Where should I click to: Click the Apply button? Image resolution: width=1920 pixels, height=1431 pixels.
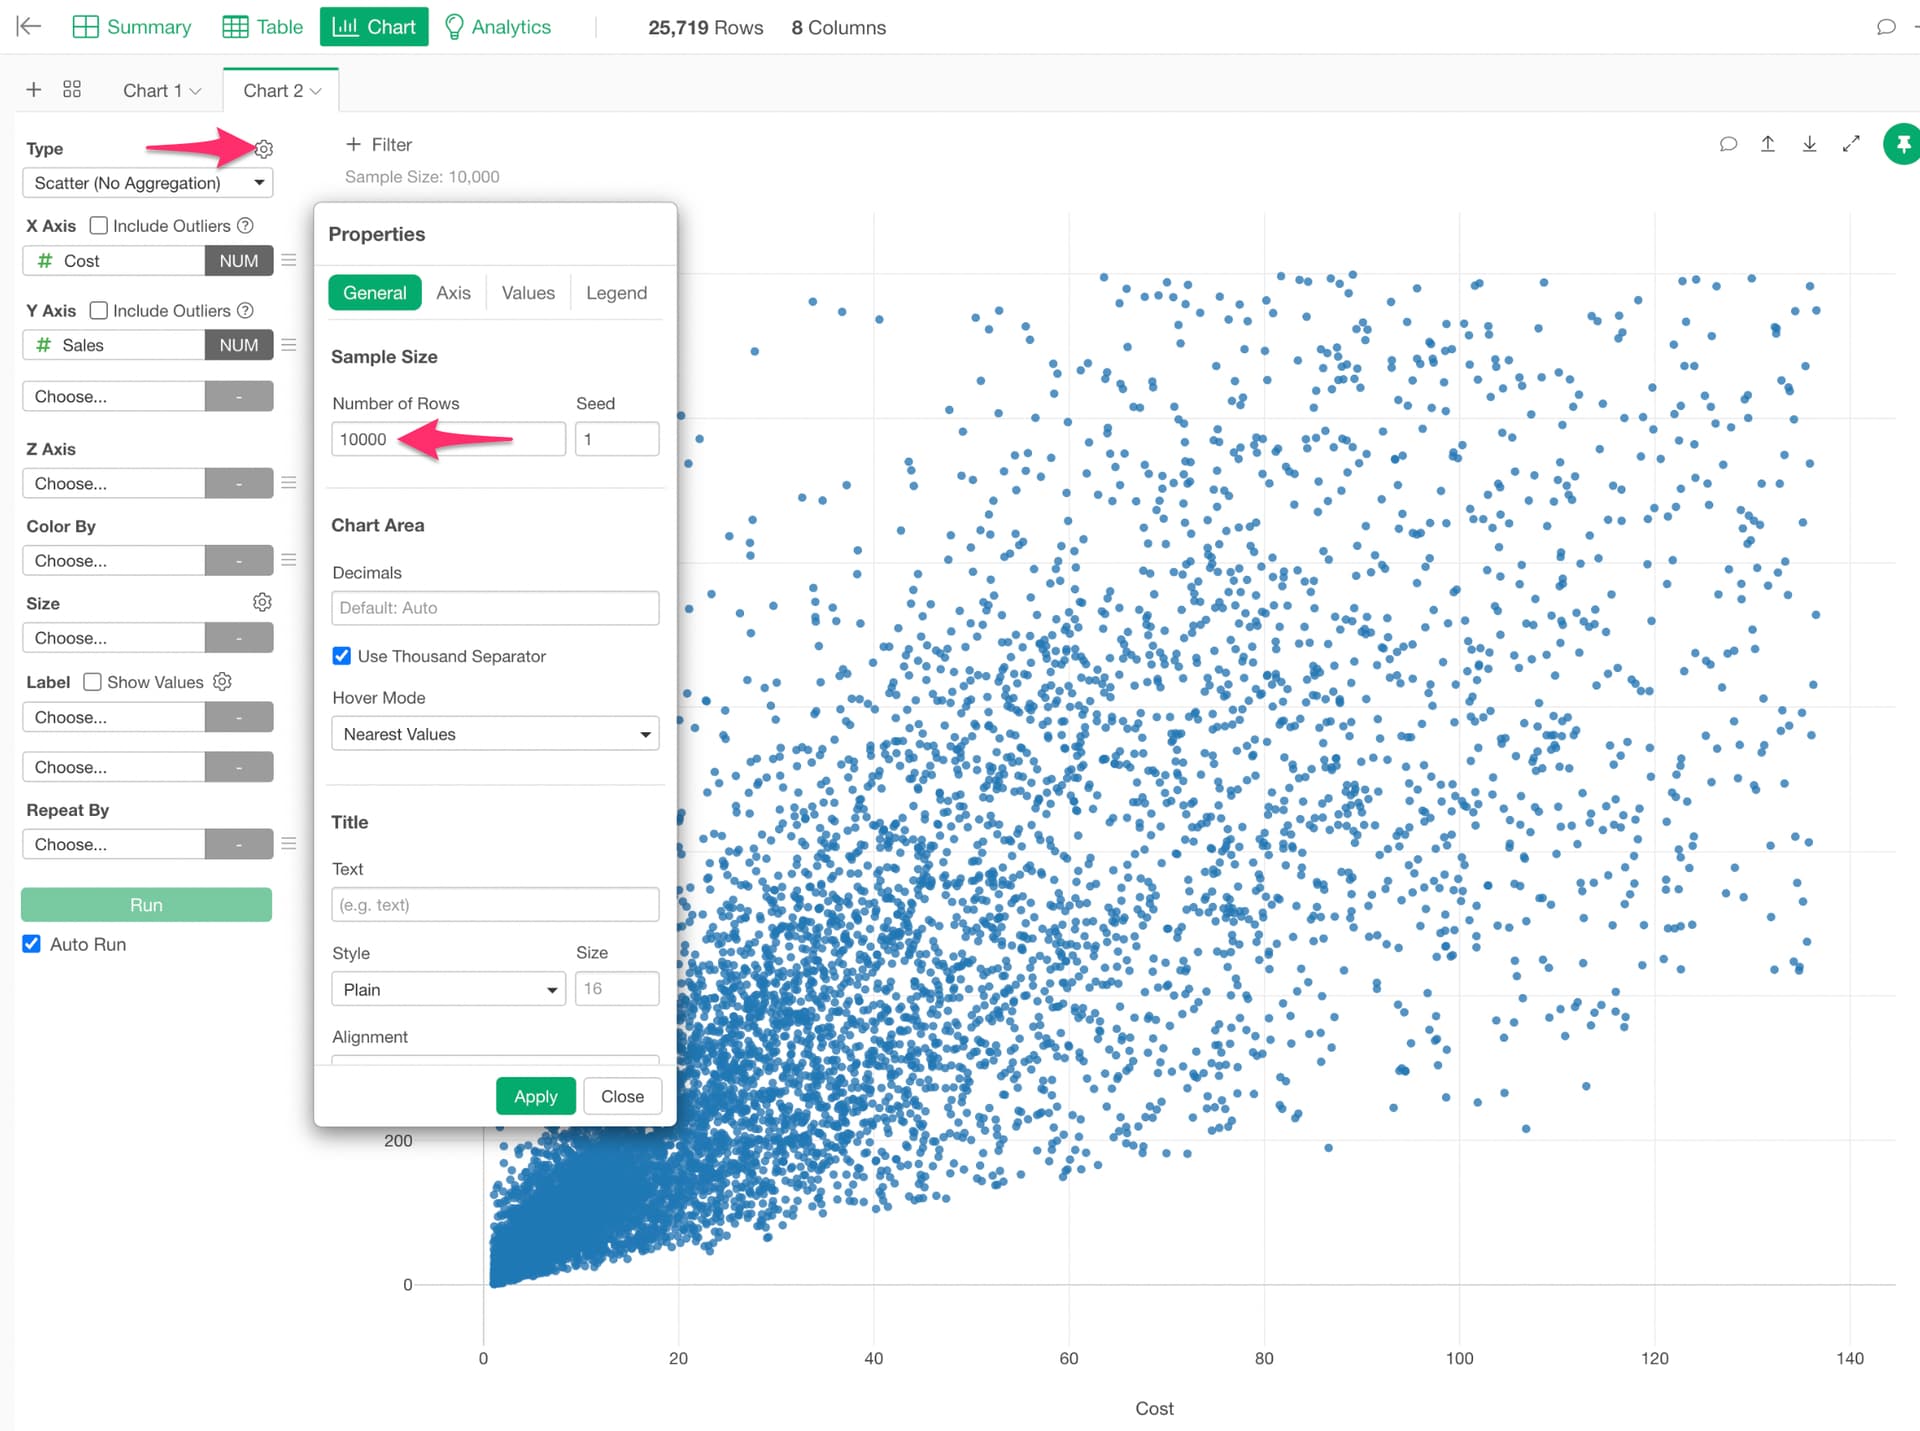click(x=535, y=1097)
